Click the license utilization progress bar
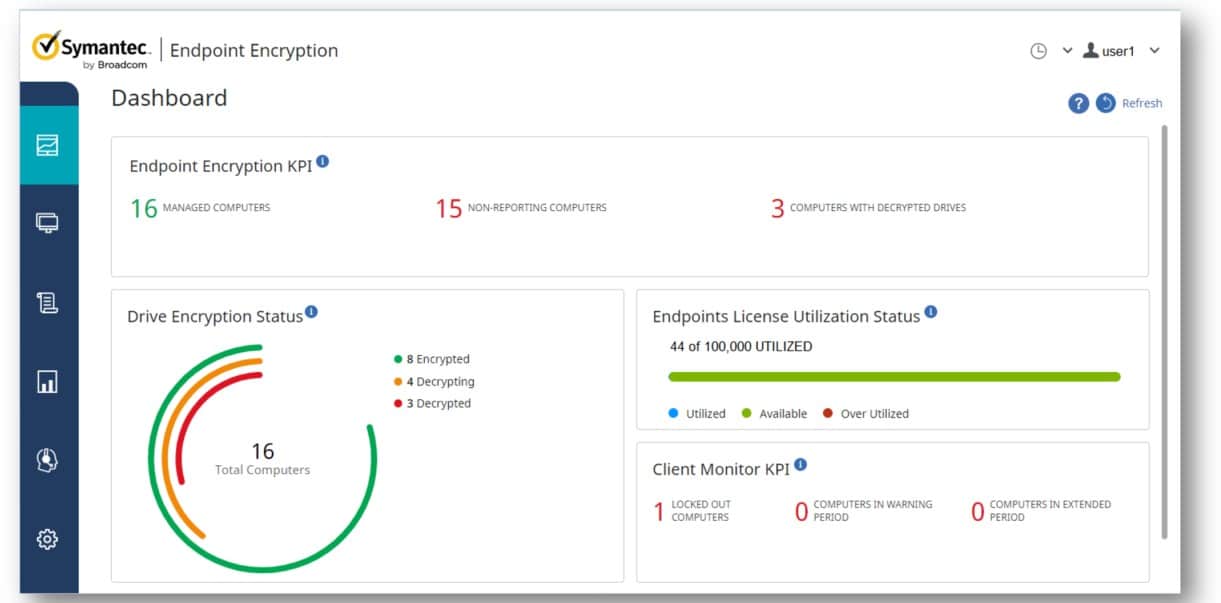1221x603 pixels. [894, 377]
